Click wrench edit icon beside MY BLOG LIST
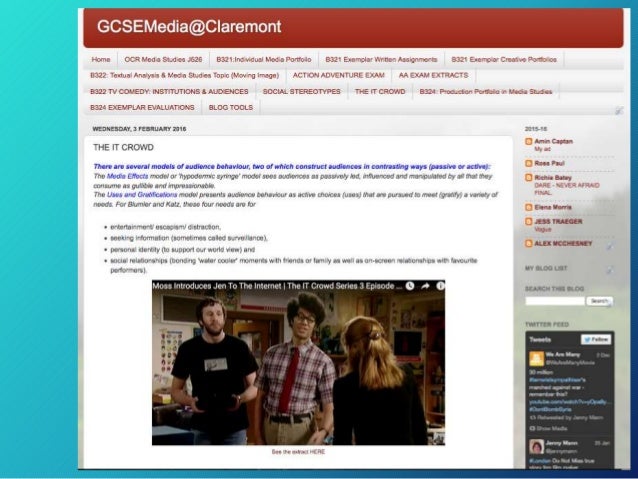638x479 pixels. point(610,270)
